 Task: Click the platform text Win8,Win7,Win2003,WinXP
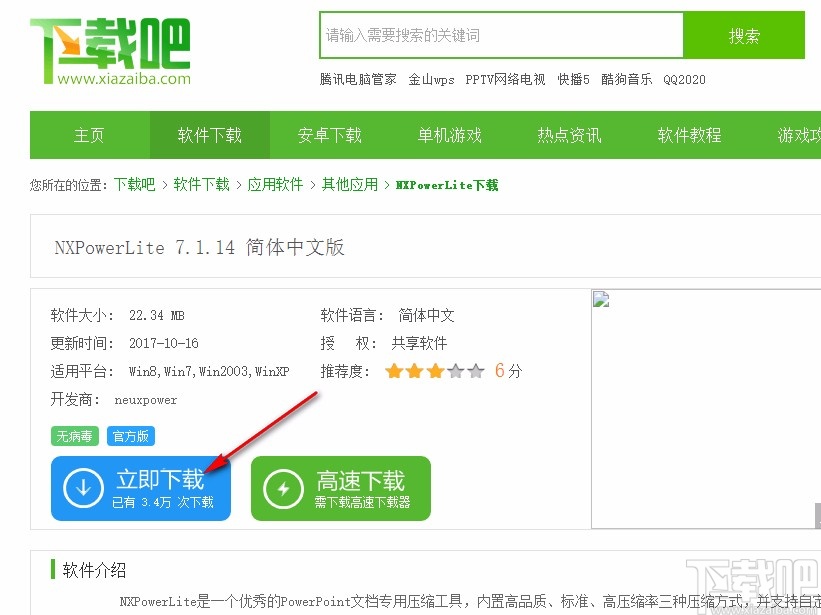point(209,372)
